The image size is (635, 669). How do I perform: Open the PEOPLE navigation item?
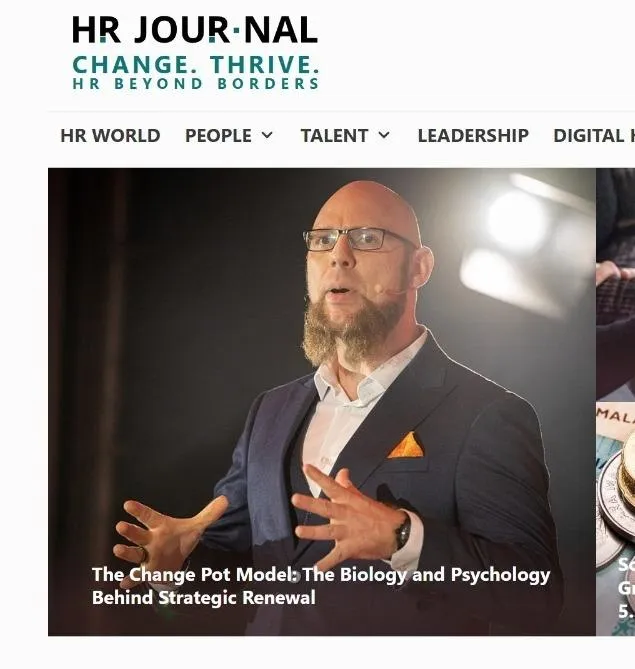pos(218,136)
